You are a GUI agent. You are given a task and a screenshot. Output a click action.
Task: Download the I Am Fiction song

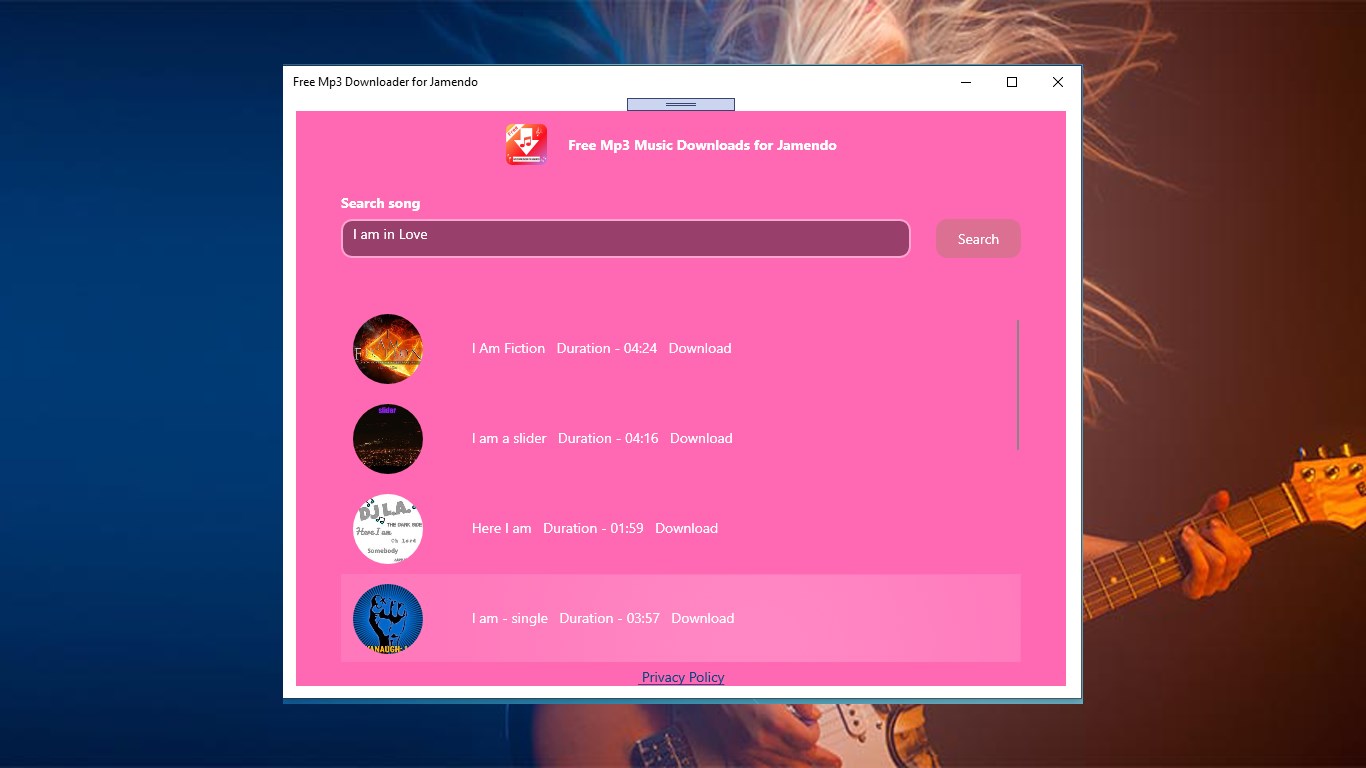coord(700,348)
